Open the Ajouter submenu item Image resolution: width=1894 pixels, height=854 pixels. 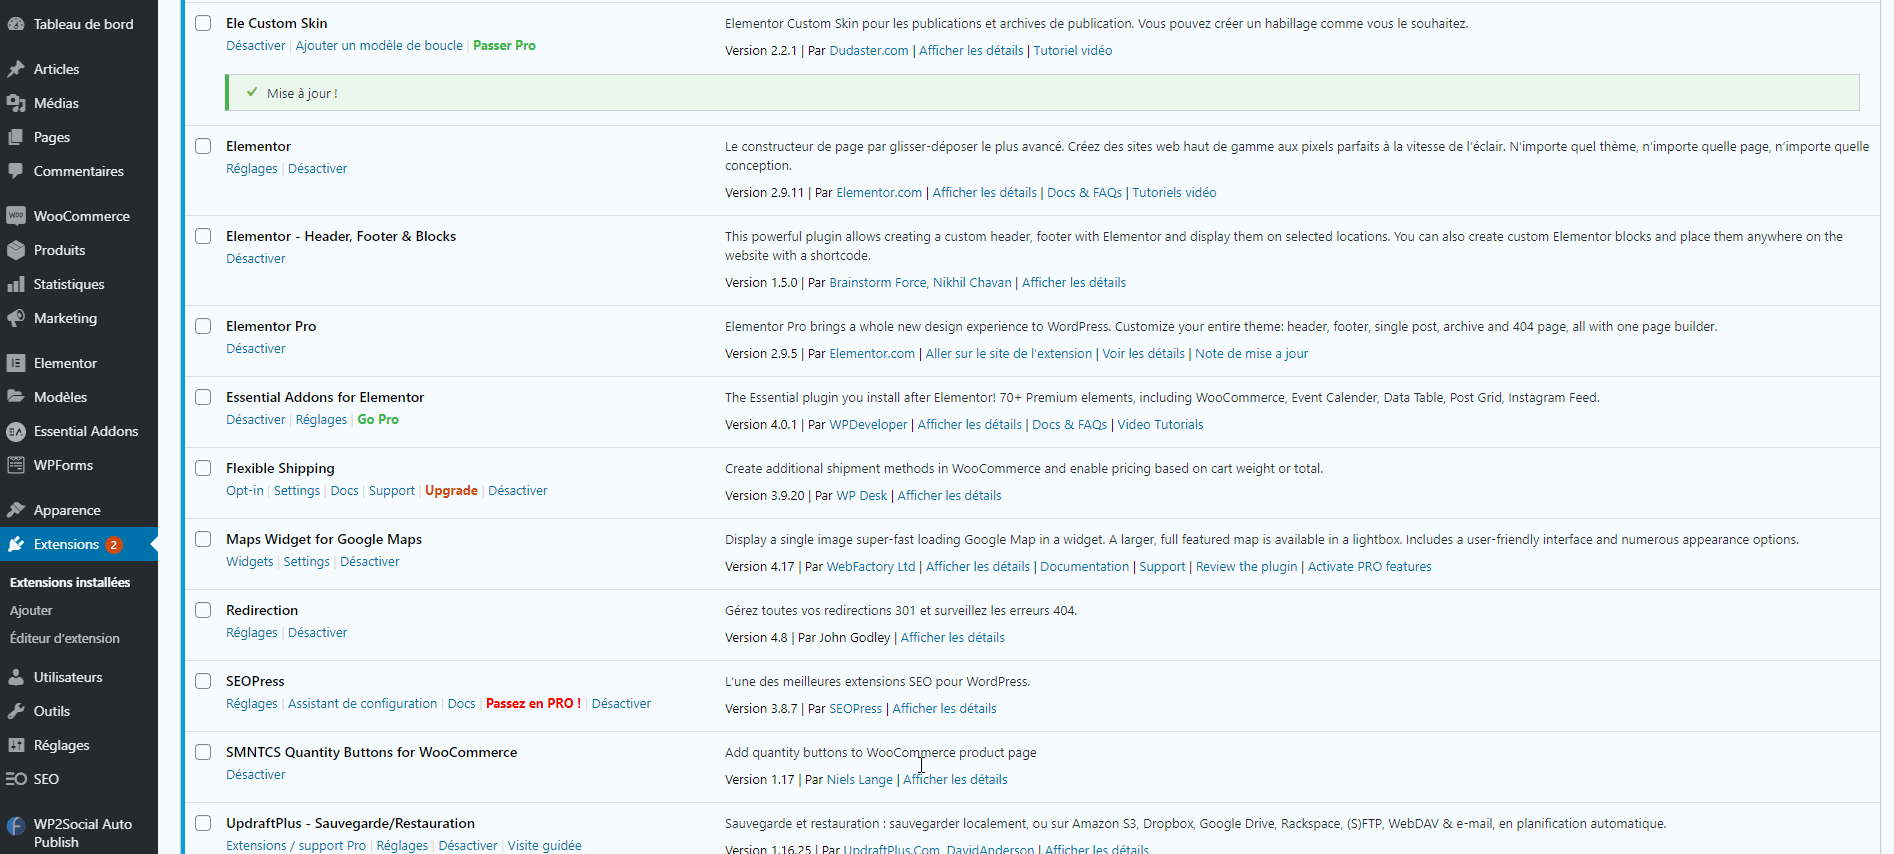(x=31, y=610)
